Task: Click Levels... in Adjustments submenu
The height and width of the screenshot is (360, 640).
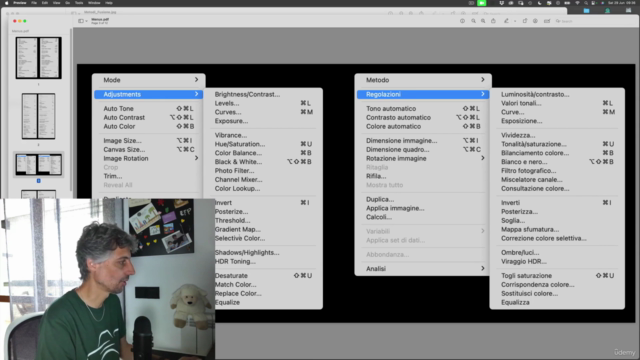Action: point(227,103)
